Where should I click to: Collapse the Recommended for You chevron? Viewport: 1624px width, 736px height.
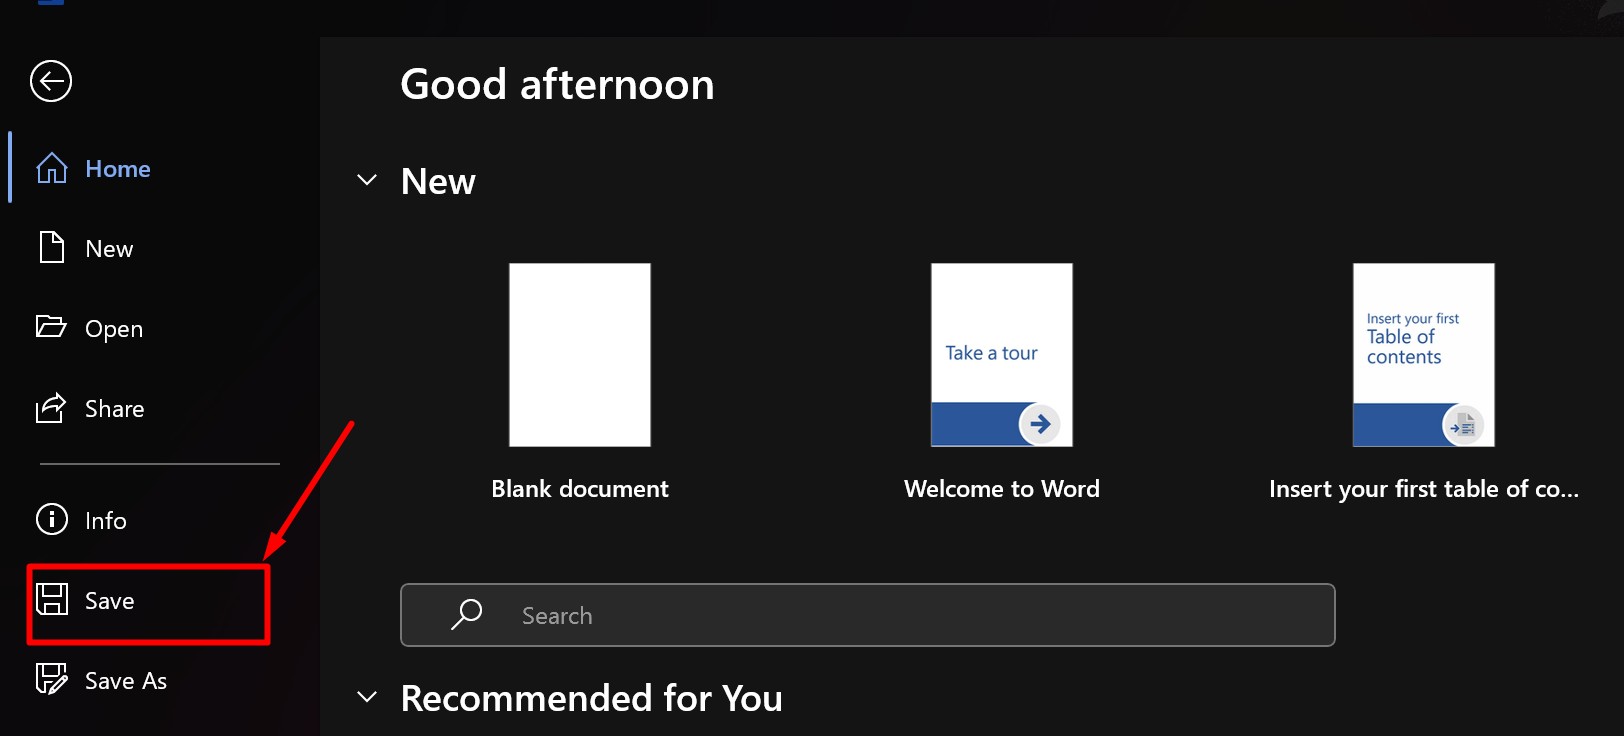[367, 697]
